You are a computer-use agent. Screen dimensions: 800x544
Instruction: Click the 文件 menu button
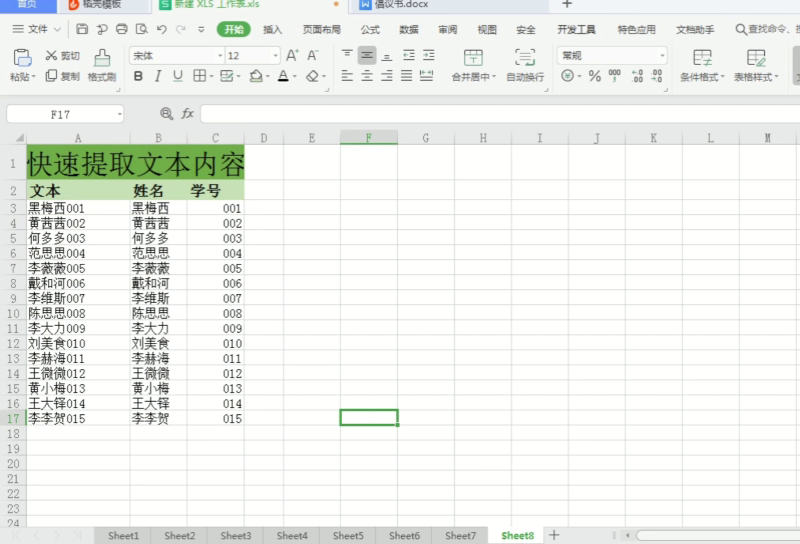click(x=37, y=29)
